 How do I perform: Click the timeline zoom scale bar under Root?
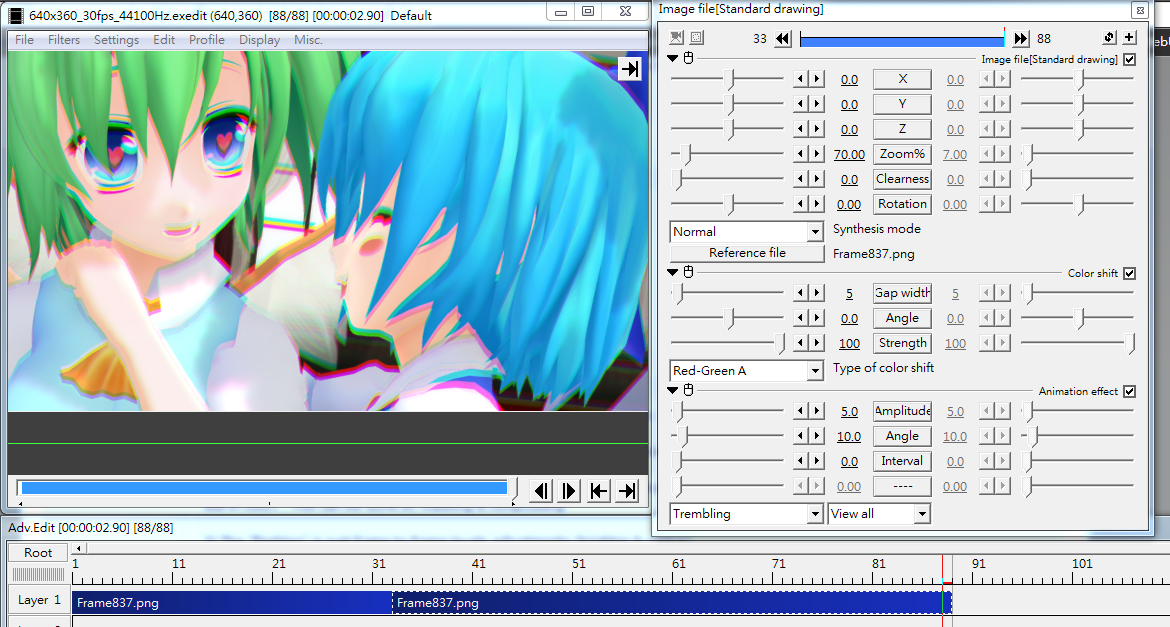38,574
